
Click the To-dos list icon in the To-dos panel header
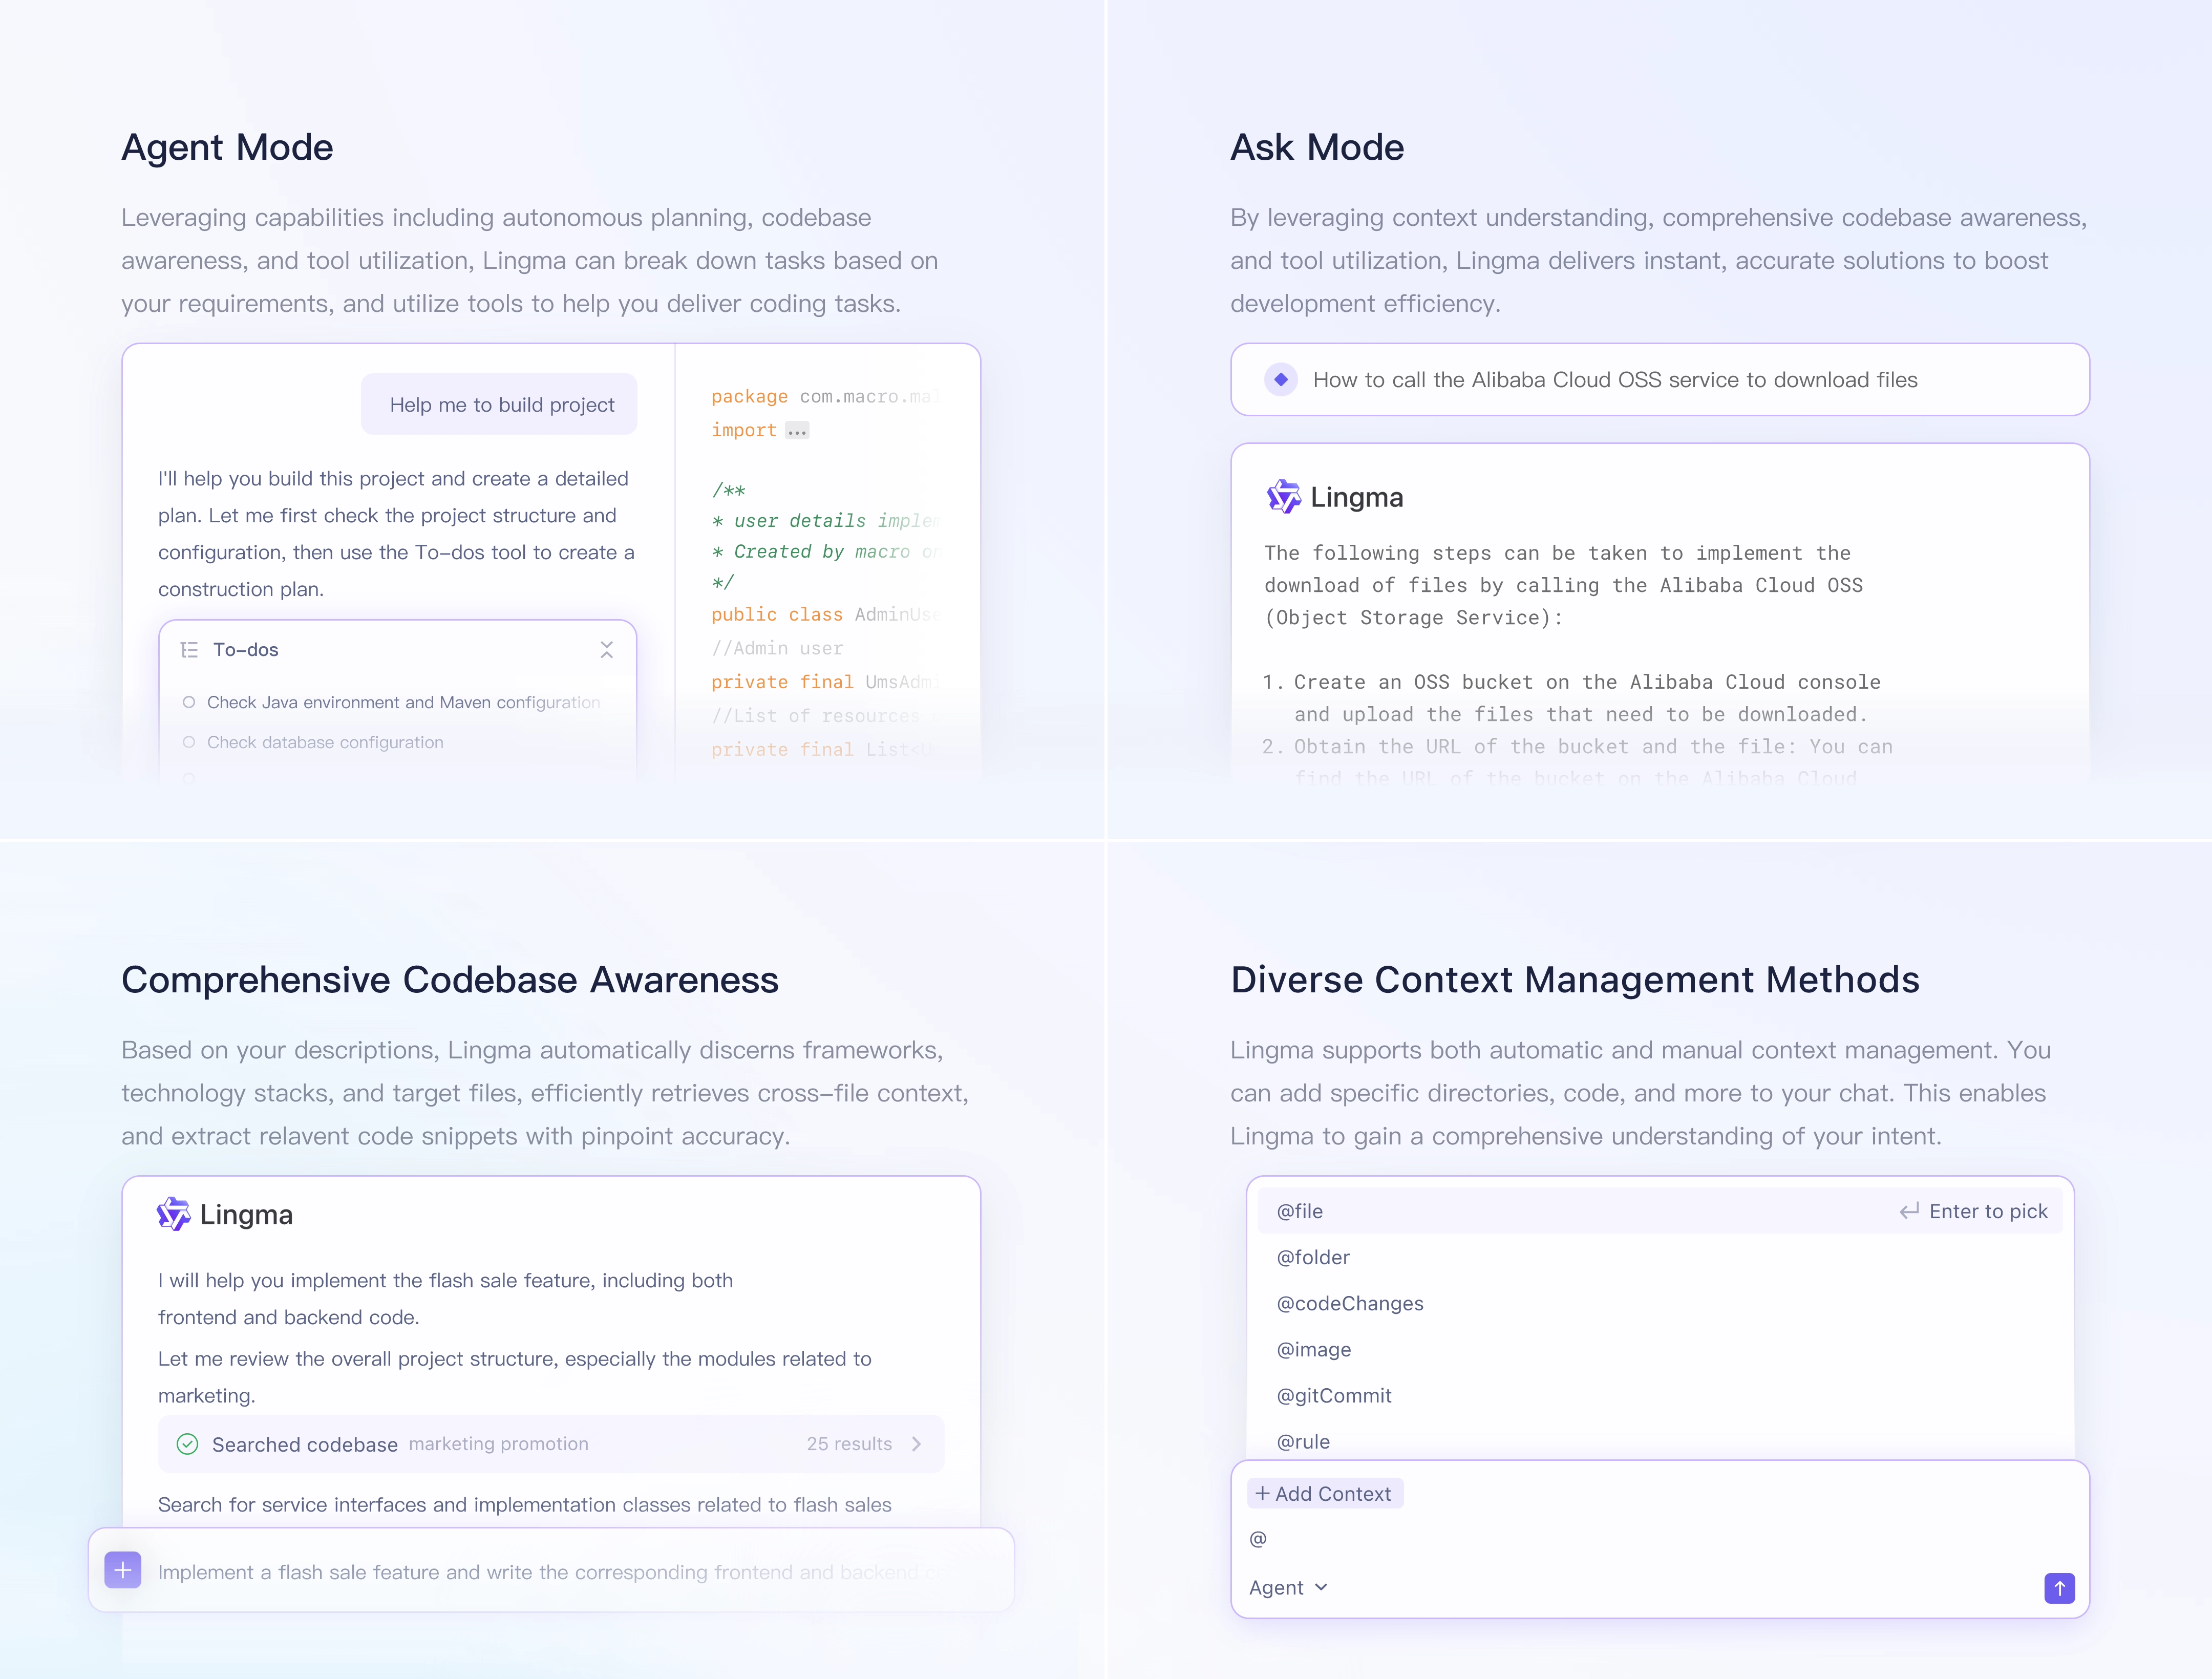coord(189,649)
